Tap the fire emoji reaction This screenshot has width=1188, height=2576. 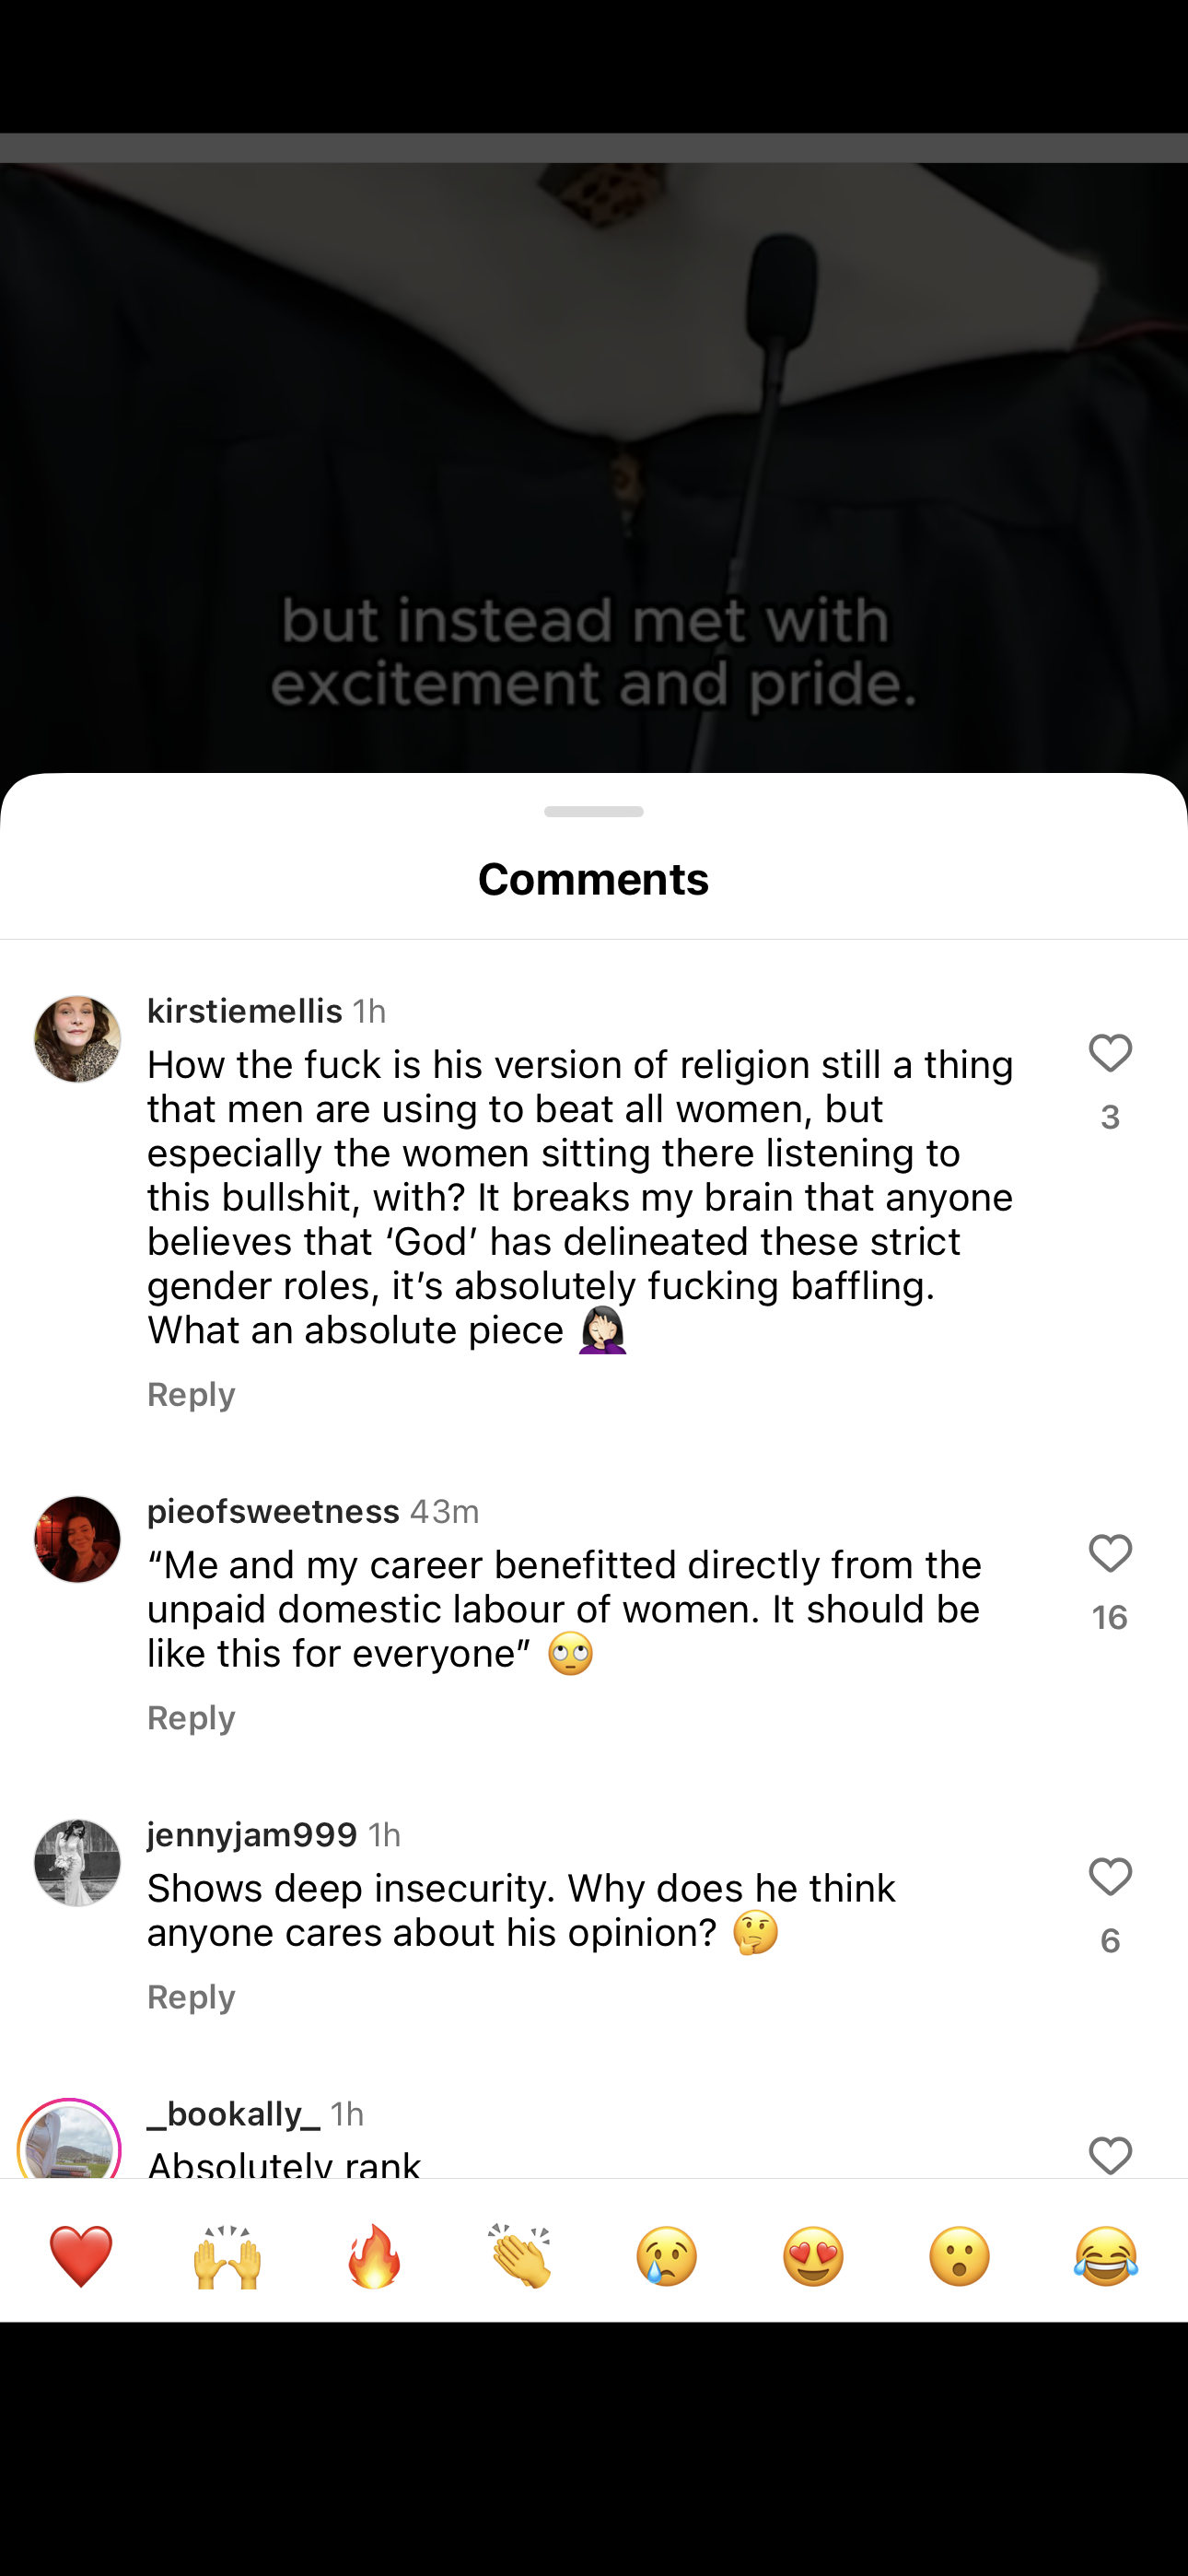click(x=374, y=2257)
